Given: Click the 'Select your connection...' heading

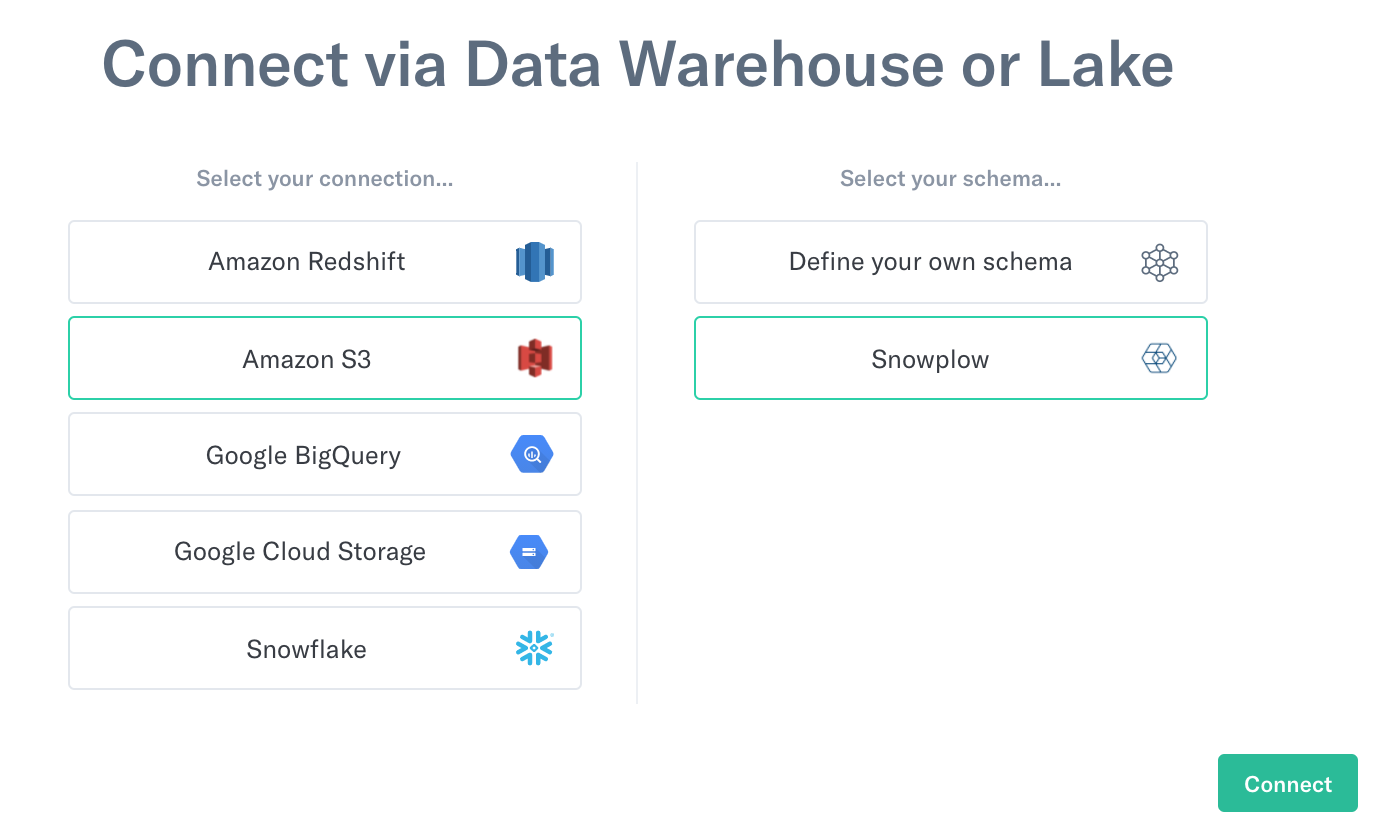Looking at the screenshot, I should (x=325, y=179).
